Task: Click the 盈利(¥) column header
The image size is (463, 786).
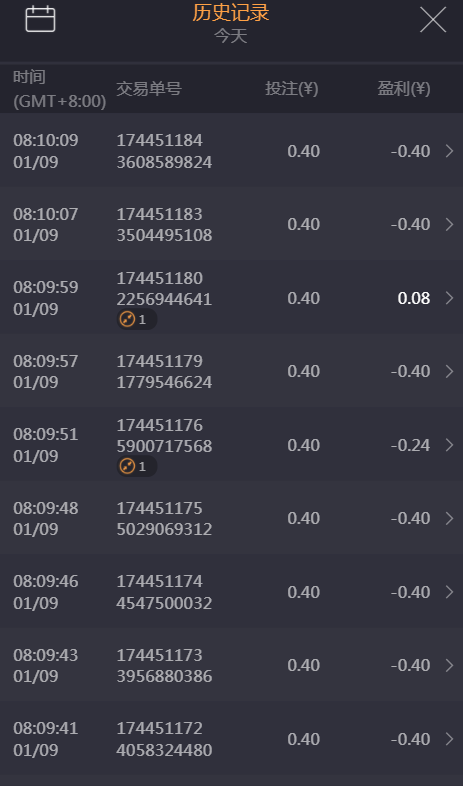Action: pyautogui.click(x=404, y=89)
